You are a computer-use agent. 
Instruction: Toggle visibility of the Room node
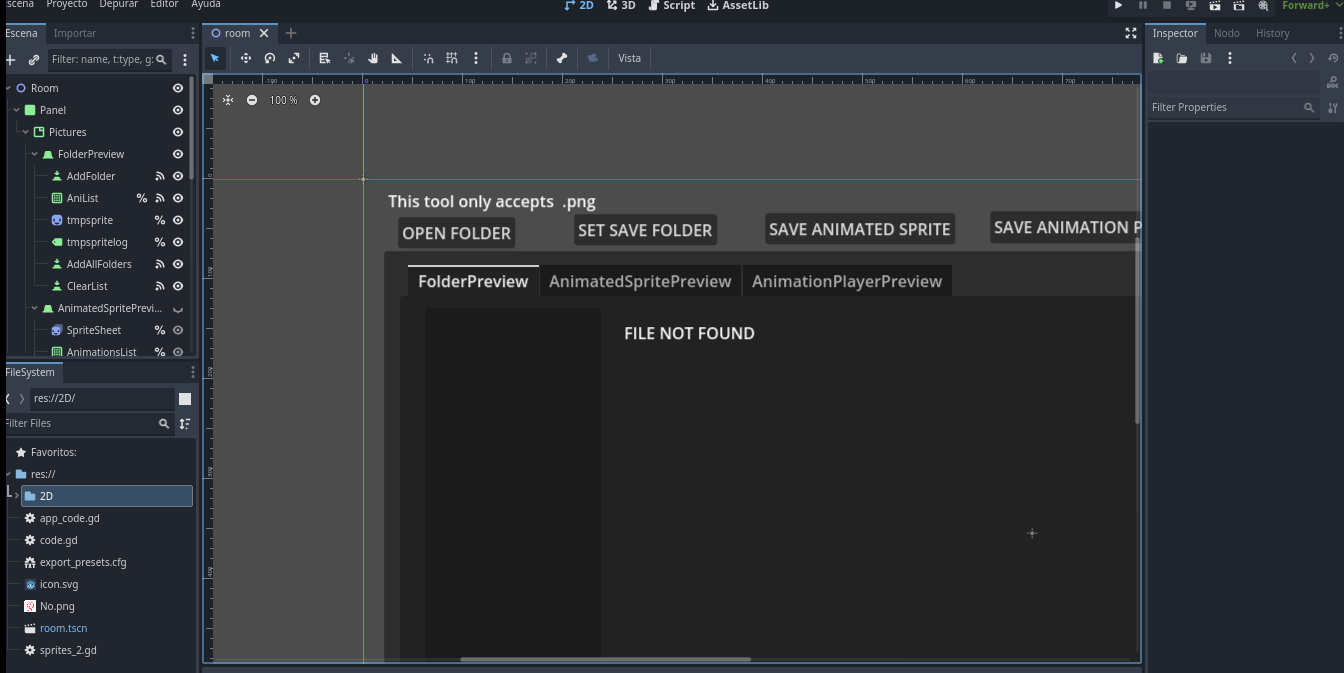click(178, 88)
